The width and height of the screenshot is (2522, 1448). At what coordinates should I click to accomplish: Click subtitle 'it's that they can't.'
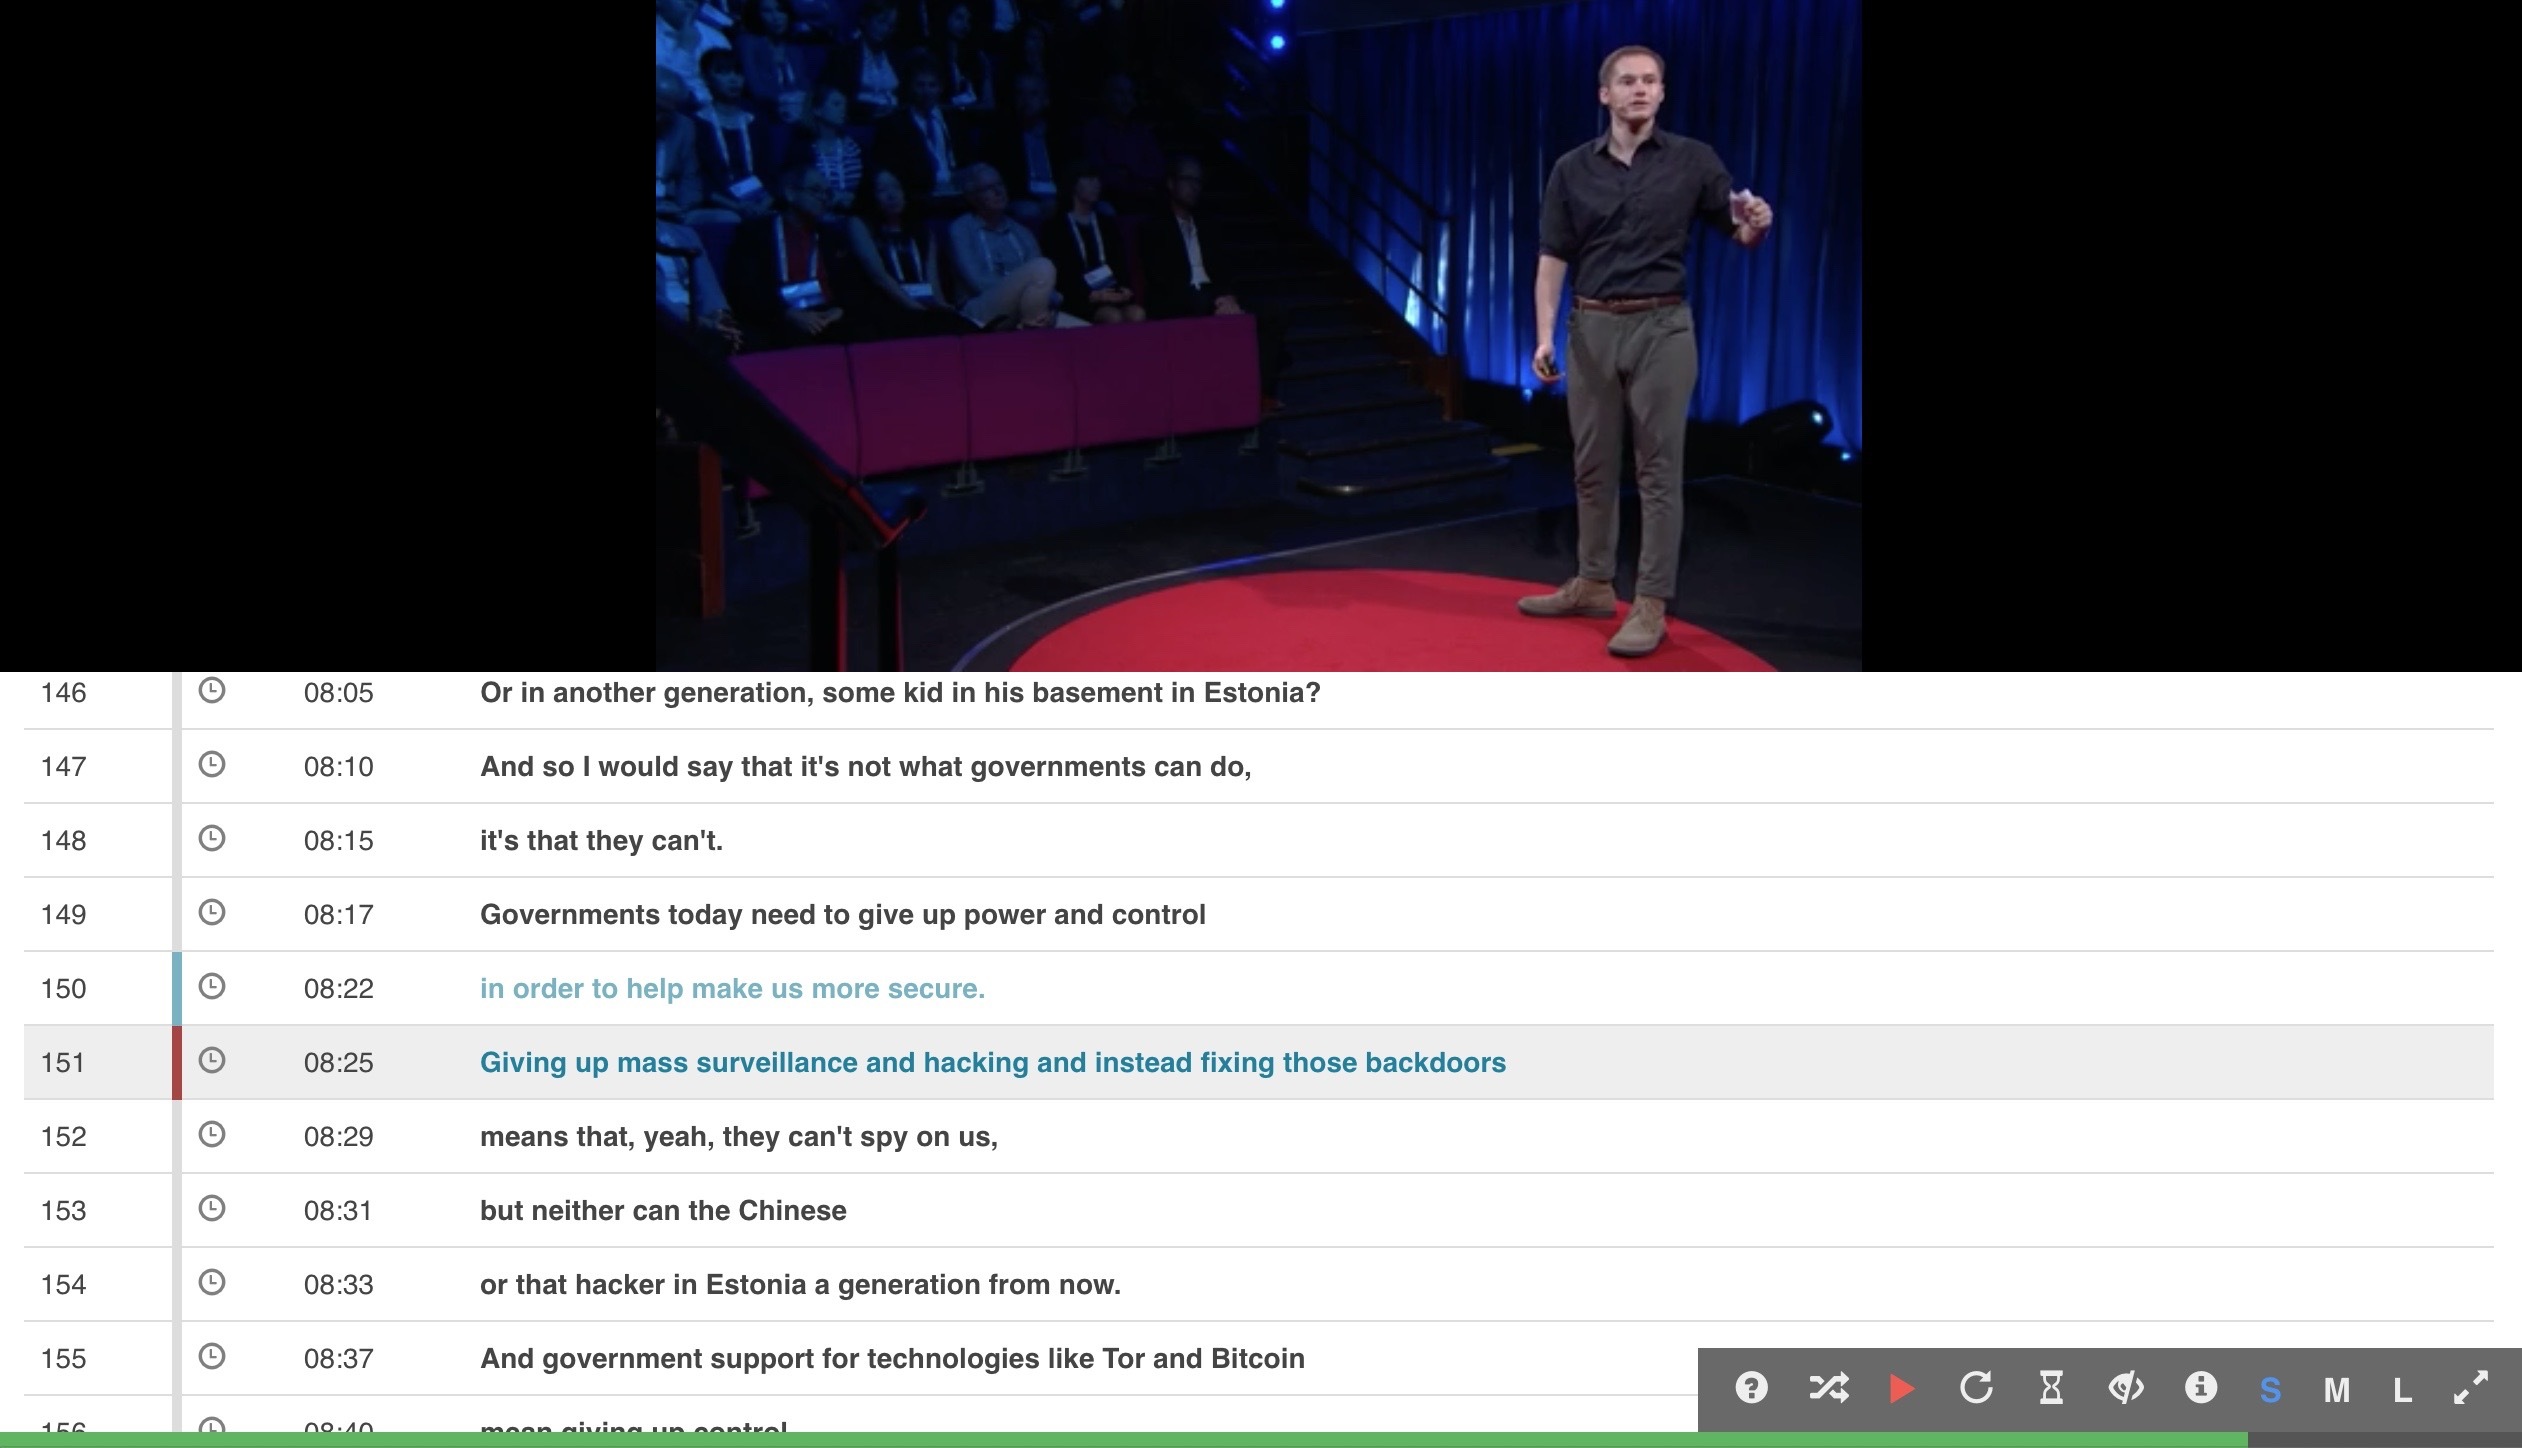(x=601, y=841)
